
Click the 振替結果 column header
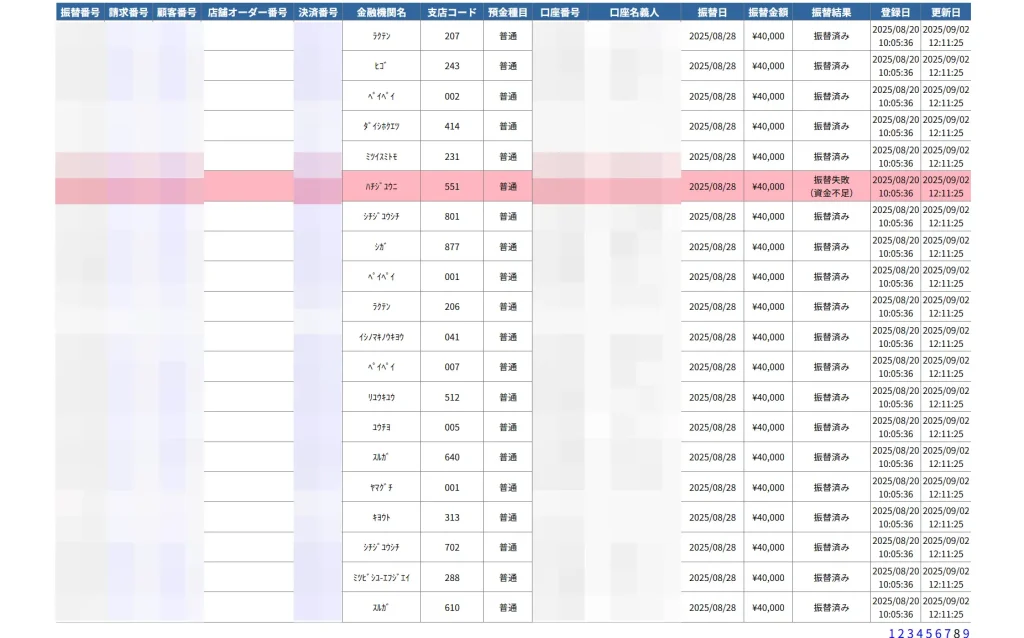coord(831,12)
